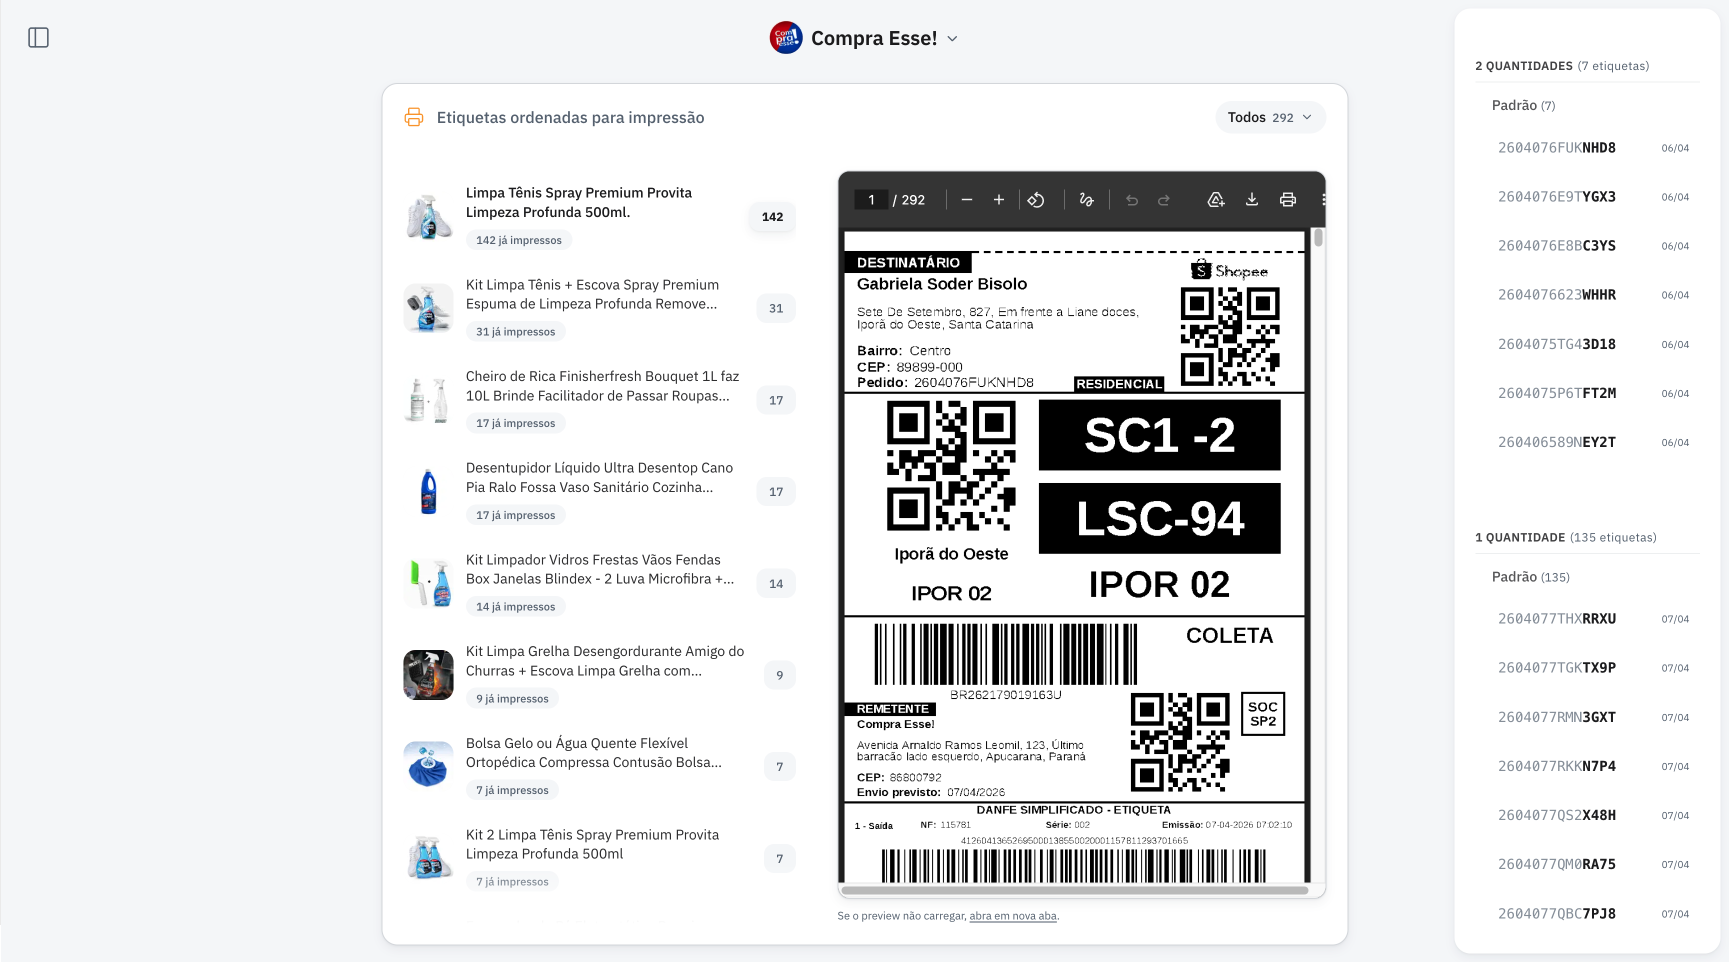
Task: Zoom in on the label preview
Action: pos(999,199)
